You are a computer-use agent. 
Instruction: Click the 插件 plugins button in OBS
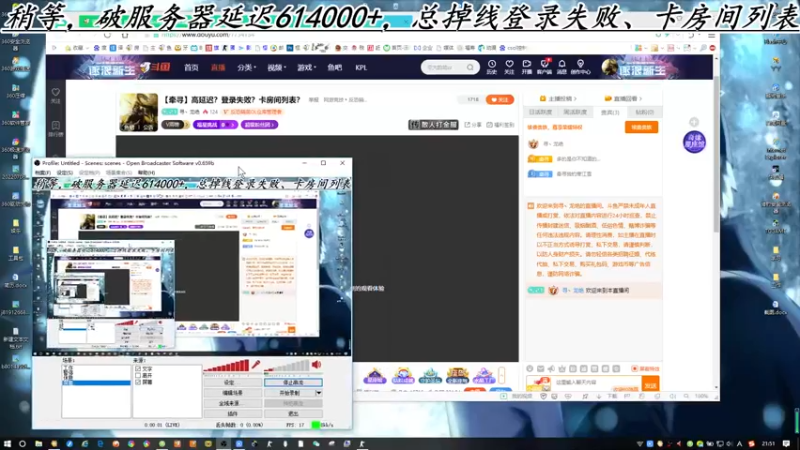tap(233, 414)
